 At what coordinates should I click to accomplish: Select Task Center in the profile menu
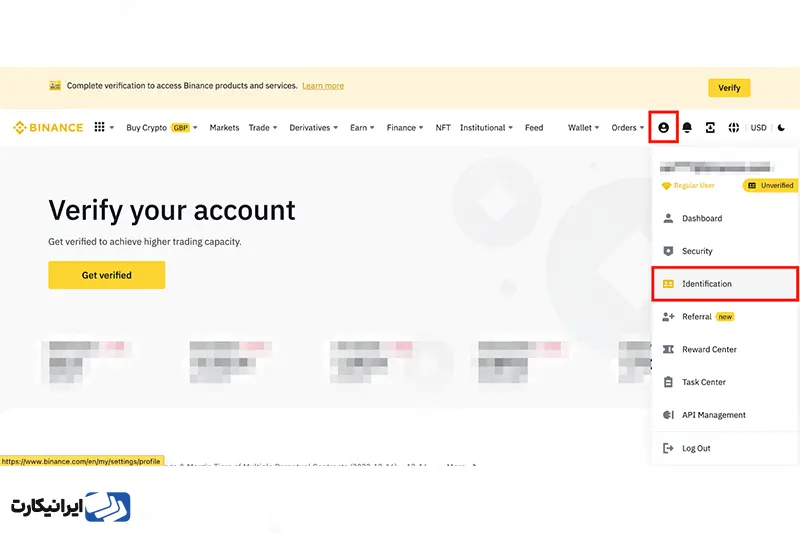pyautogui.click(x=724, y=382)
